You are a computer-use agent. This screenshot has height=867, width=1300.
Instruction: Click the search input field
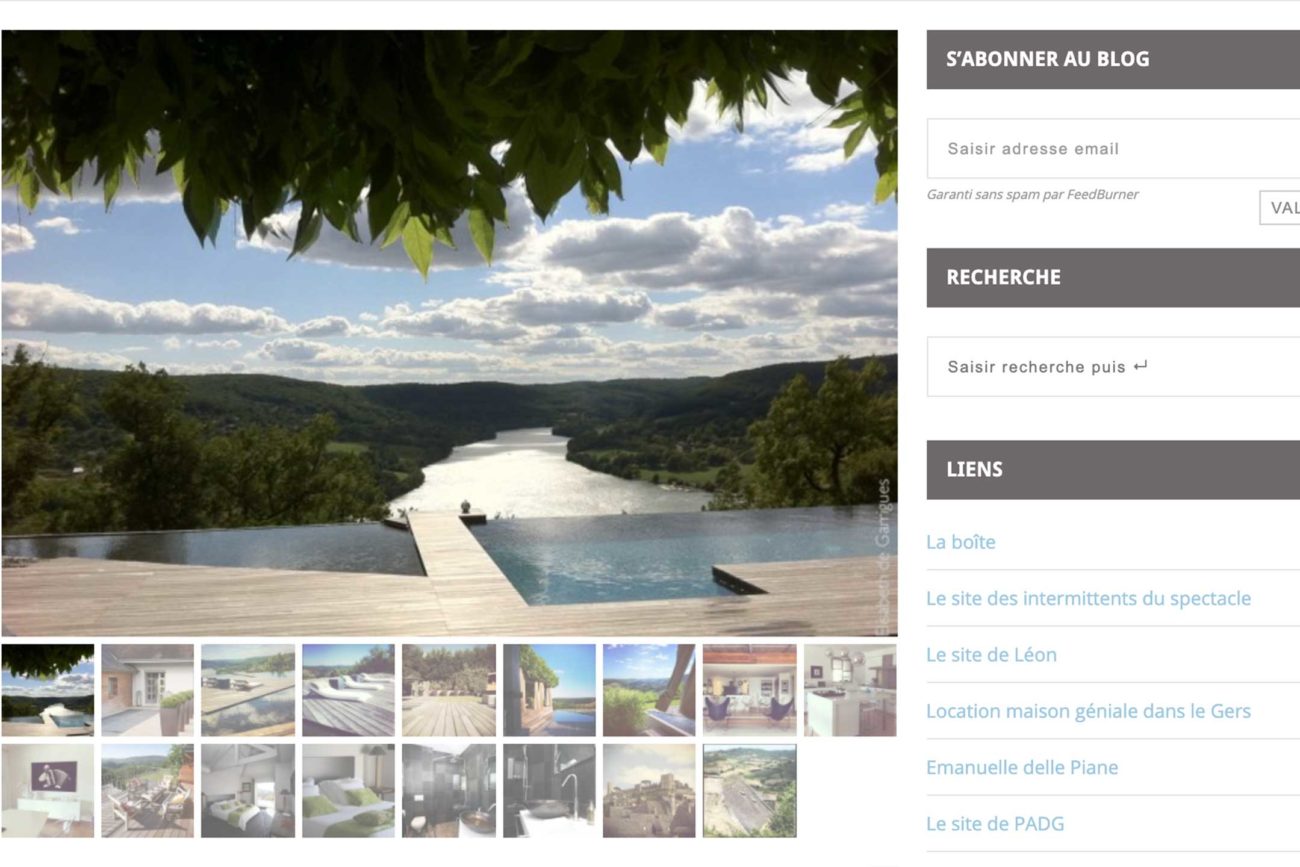[x=1113, y=367]
